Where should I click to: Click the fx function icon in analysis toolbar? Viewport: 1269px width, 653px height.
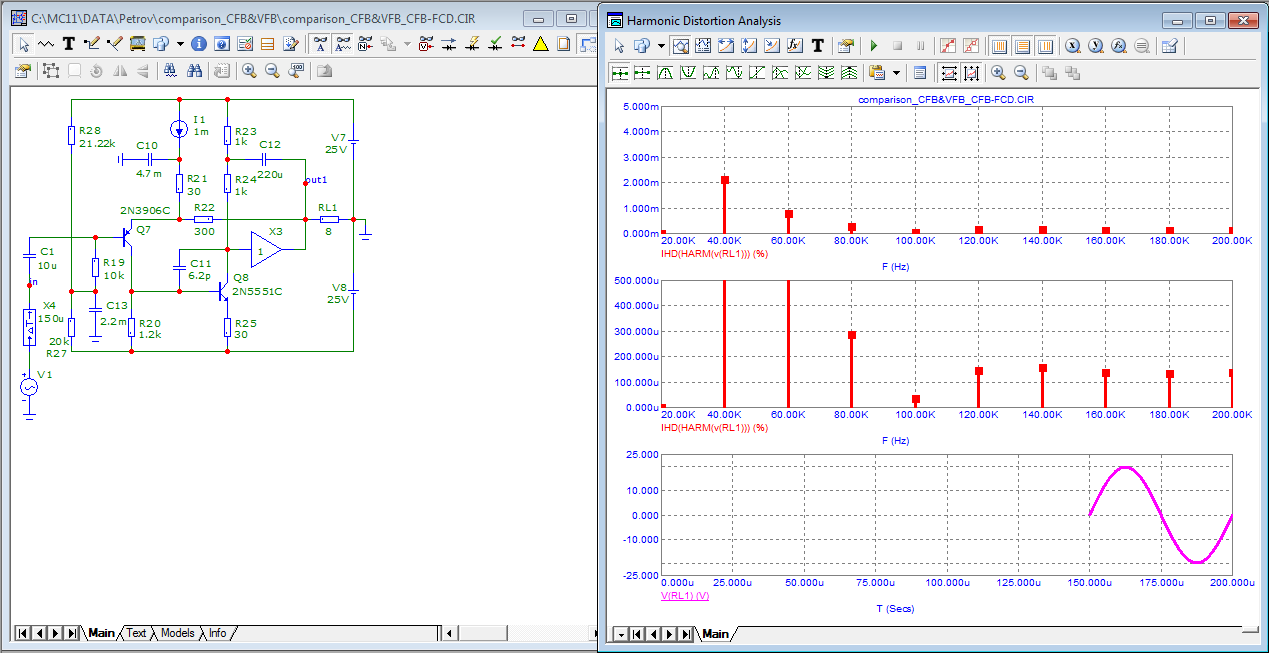[795, 46]
